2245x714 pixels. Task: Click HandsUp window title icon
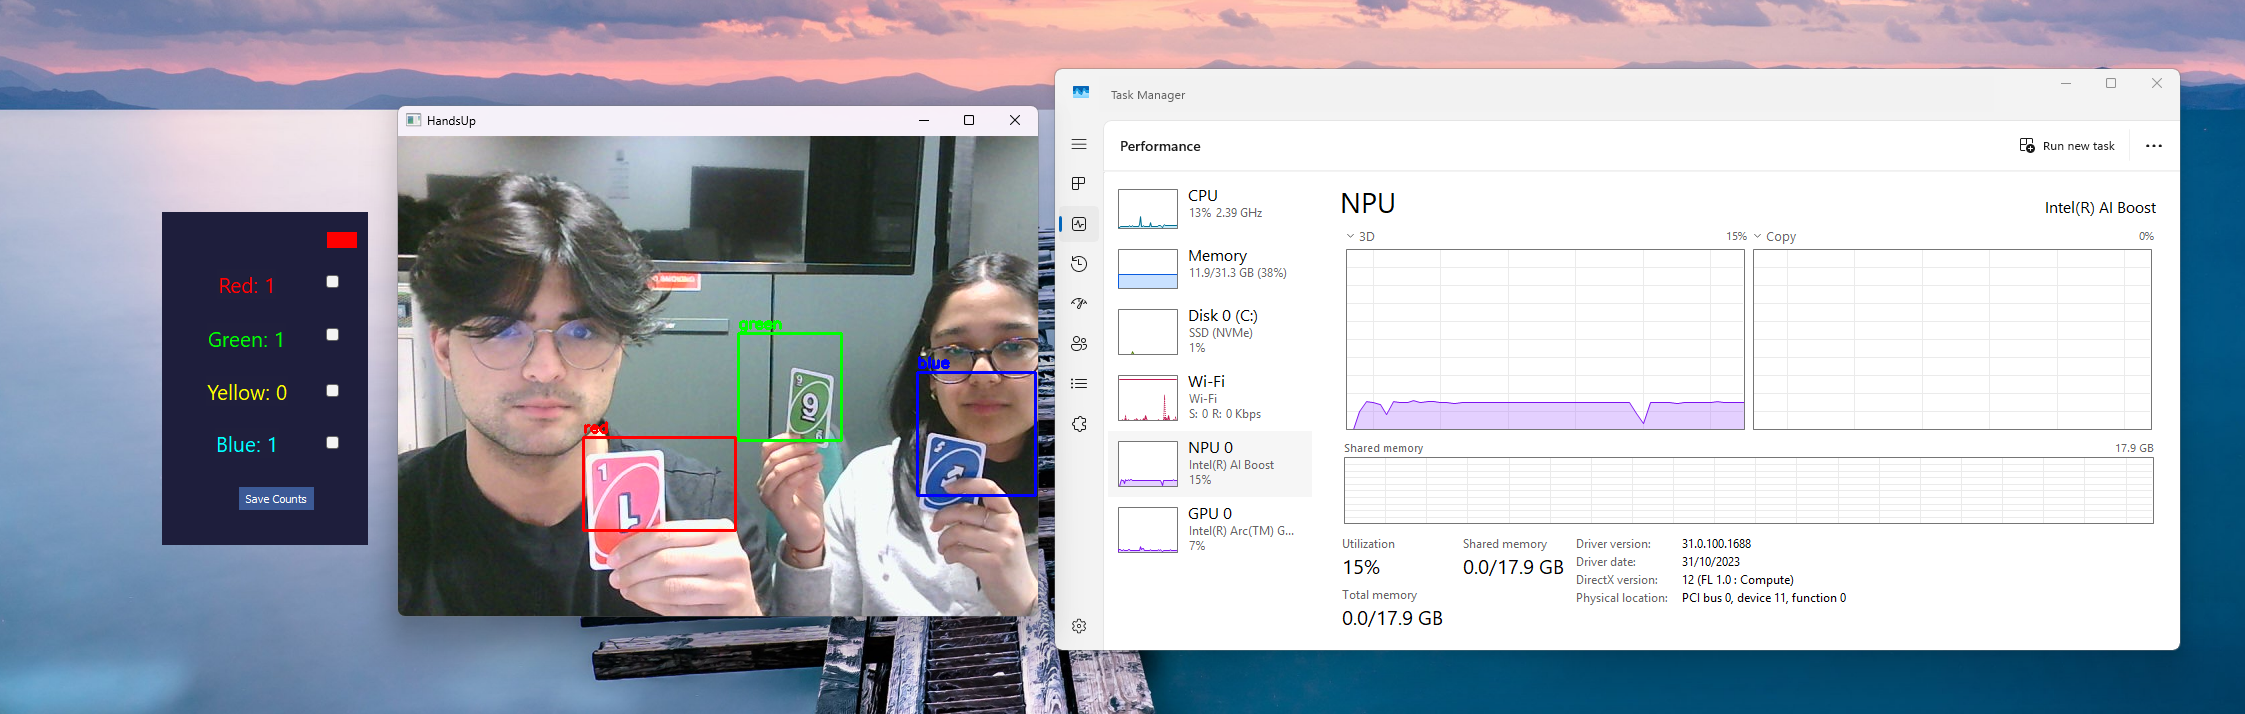coord(413,120)
